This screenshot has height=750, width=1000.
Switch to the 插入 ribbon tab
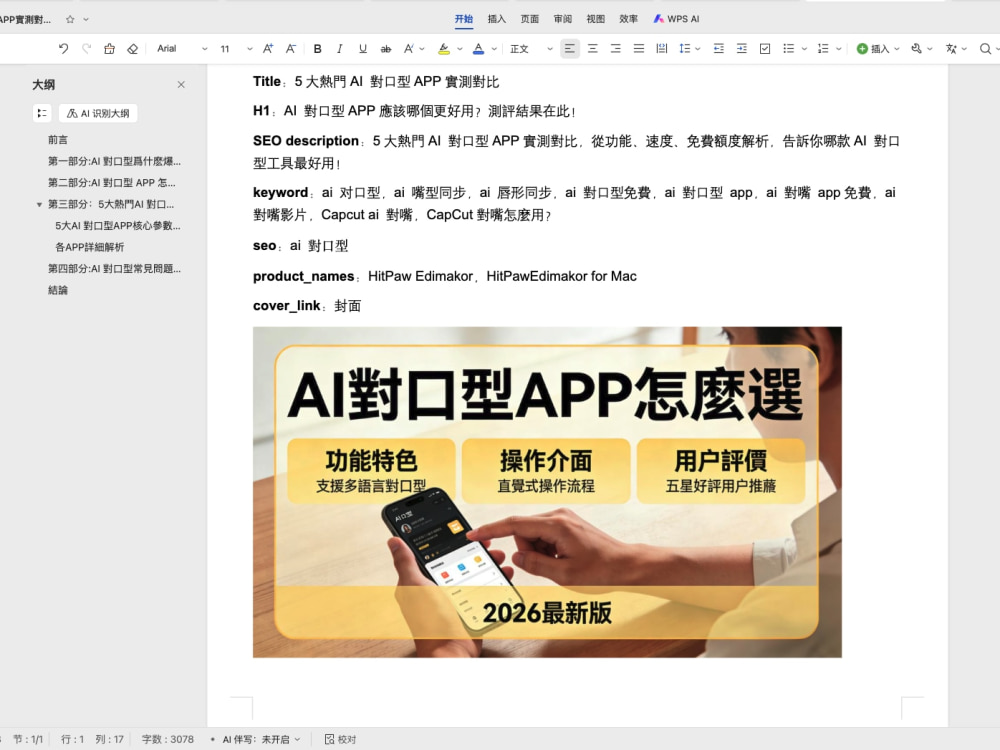click(x=497, y=19)
